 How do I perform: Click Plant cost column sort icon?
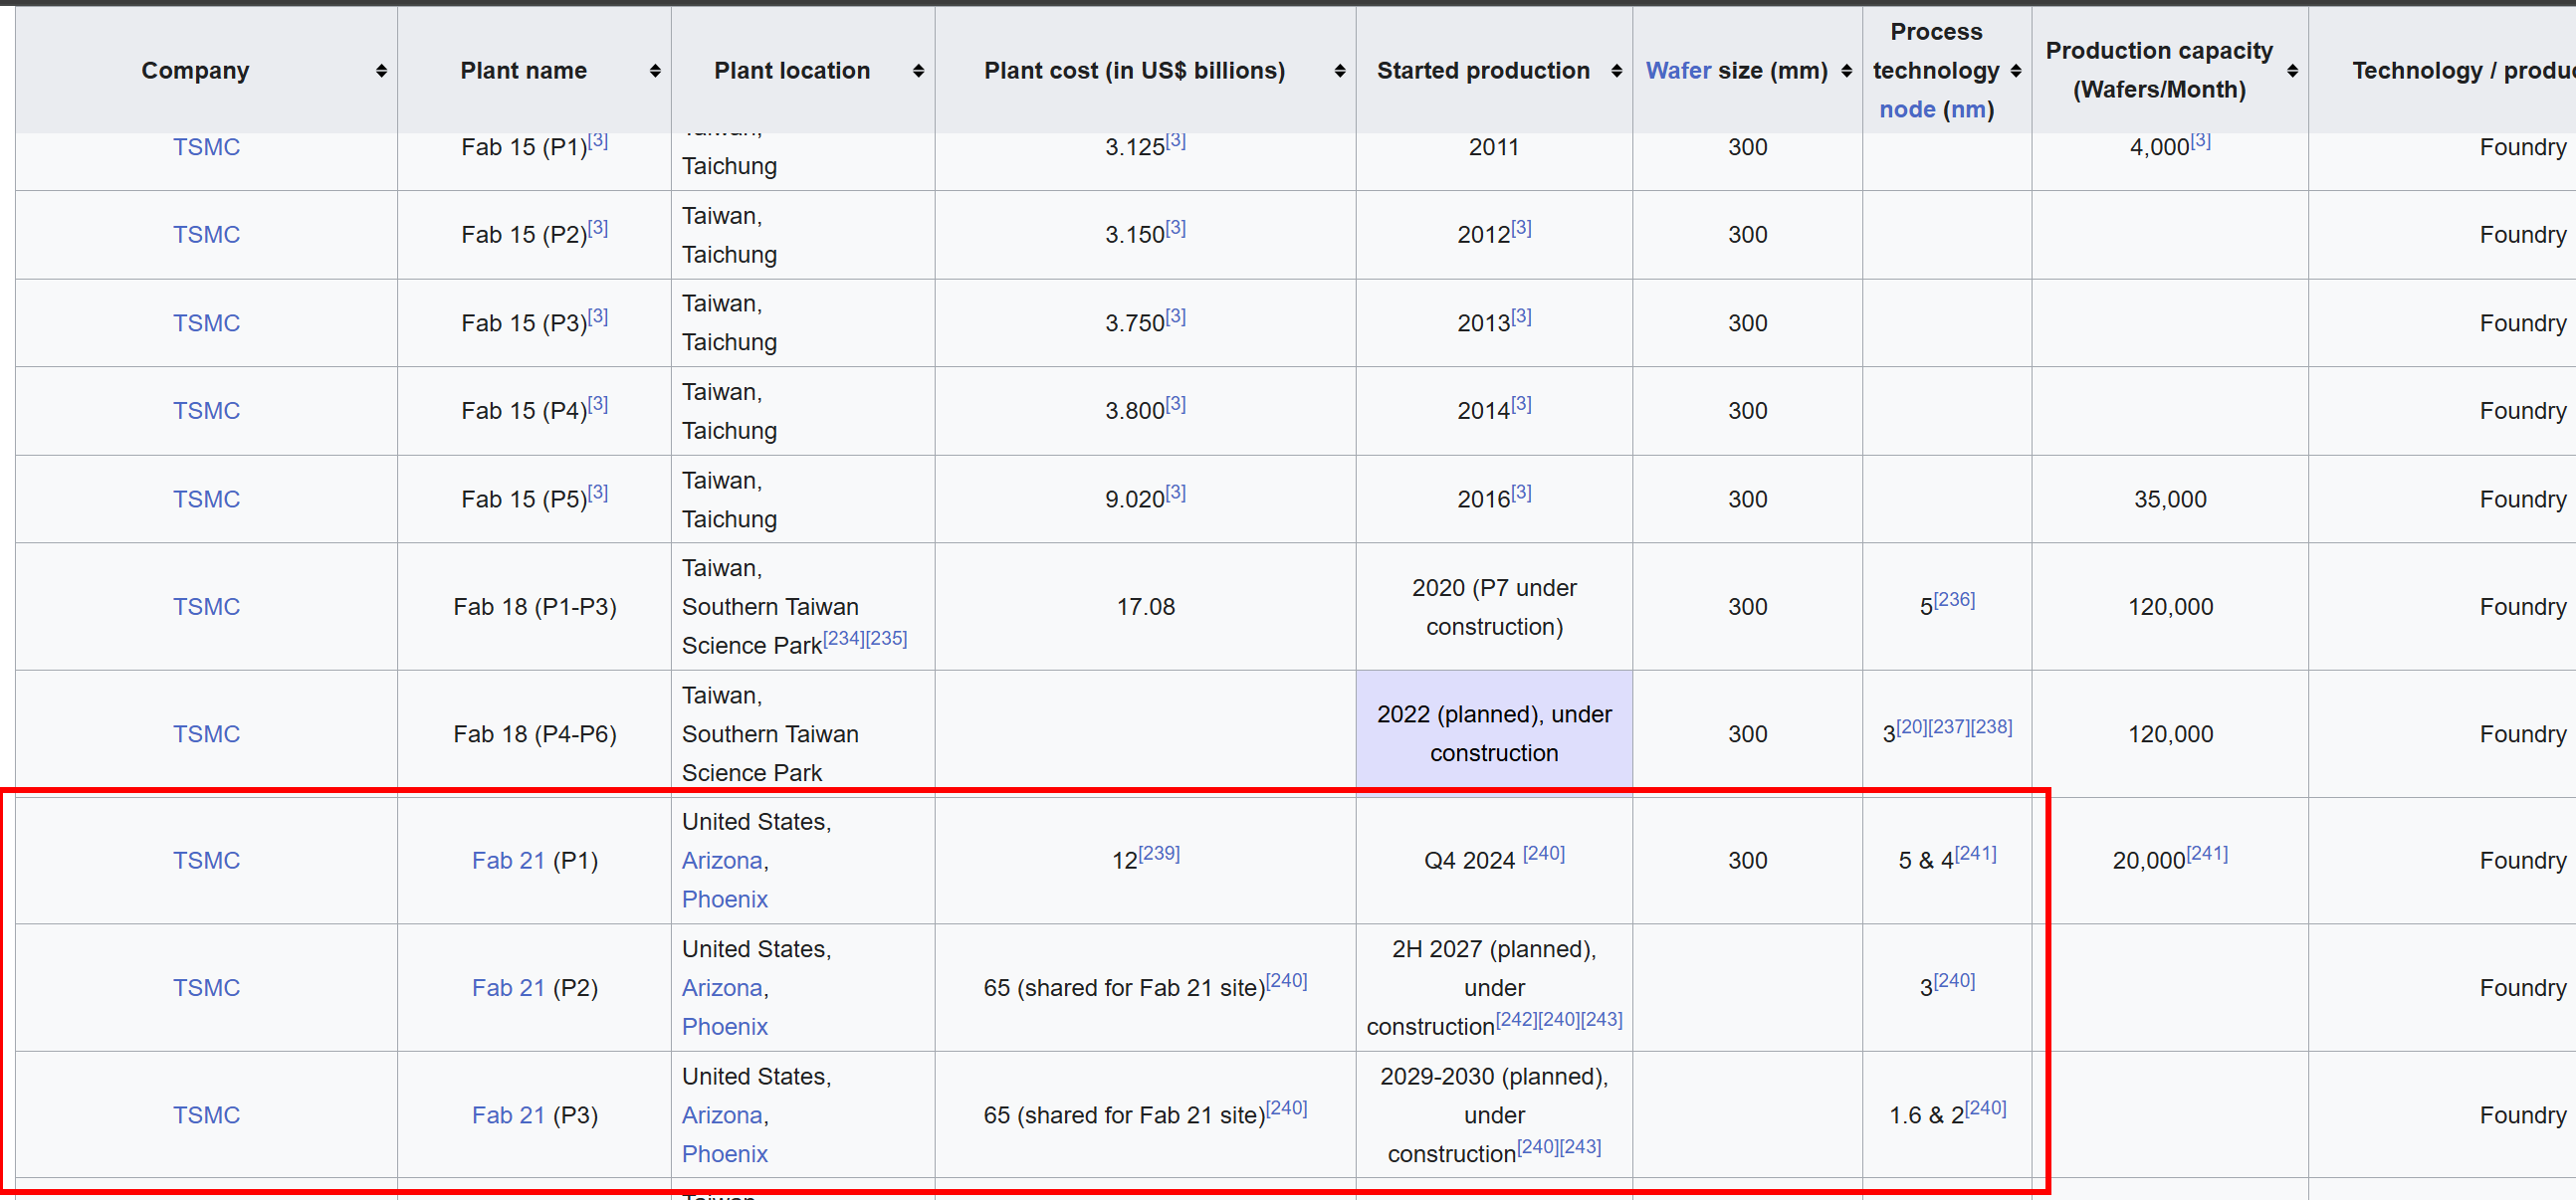1339,71
